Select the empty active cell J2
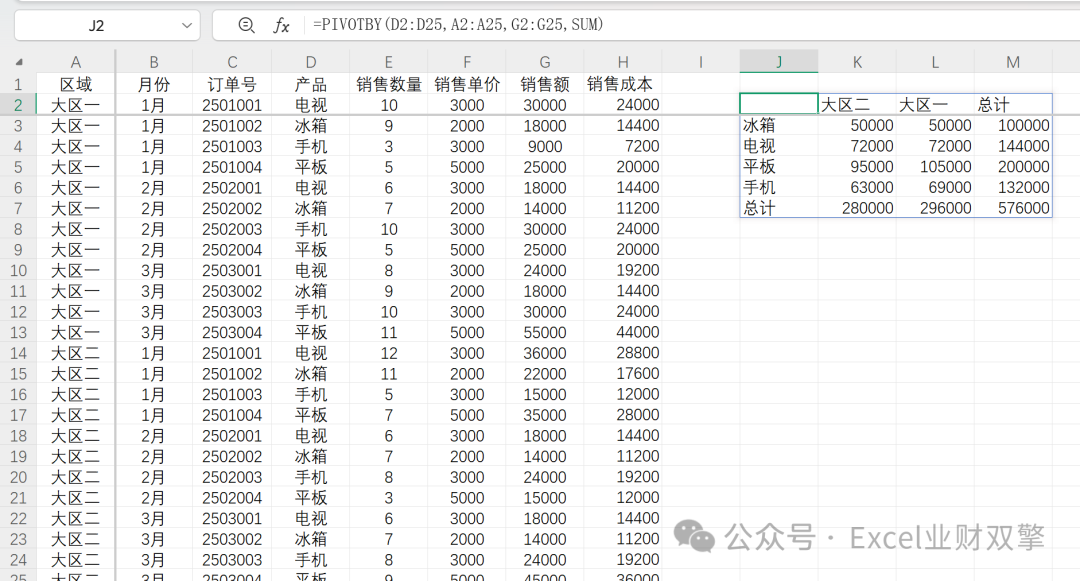This screenshot has width=1080, height=581. tap(779, 104)
